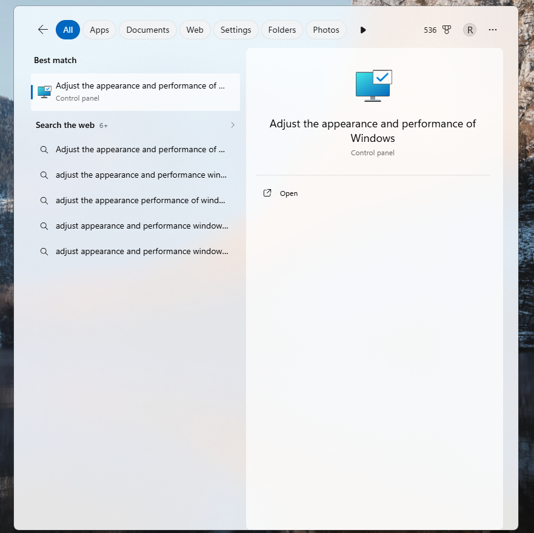Click the Best match heading
This screenshot has width=534, height=533.
click(x=55, y=60)
